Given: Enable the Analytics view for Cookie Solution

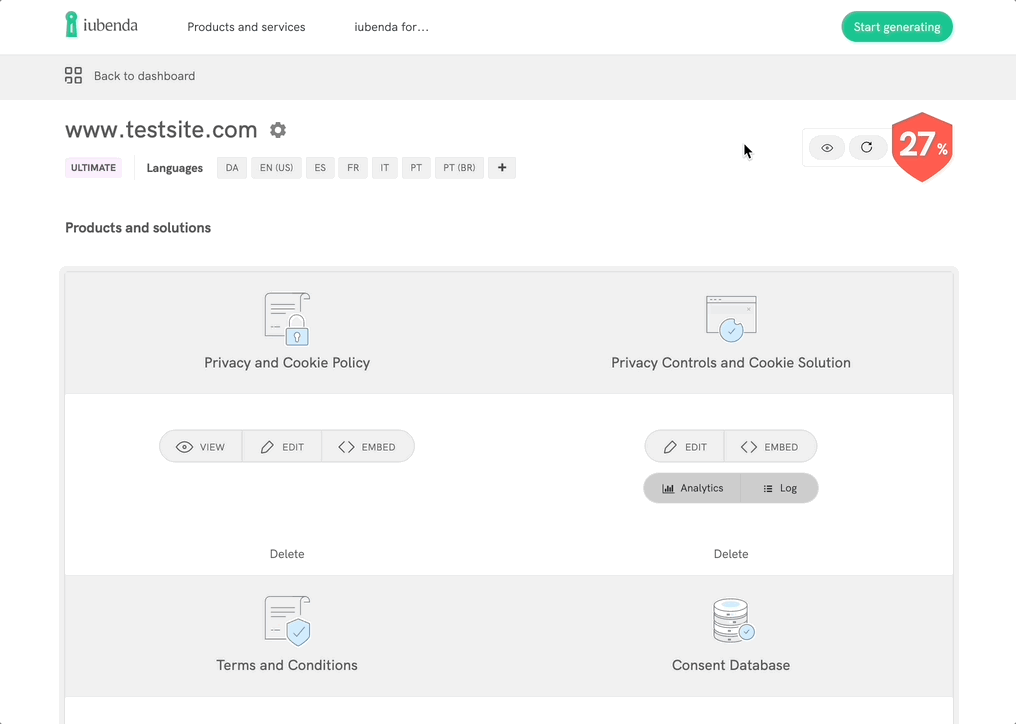Looking at the screenshot, I should 692,488.
